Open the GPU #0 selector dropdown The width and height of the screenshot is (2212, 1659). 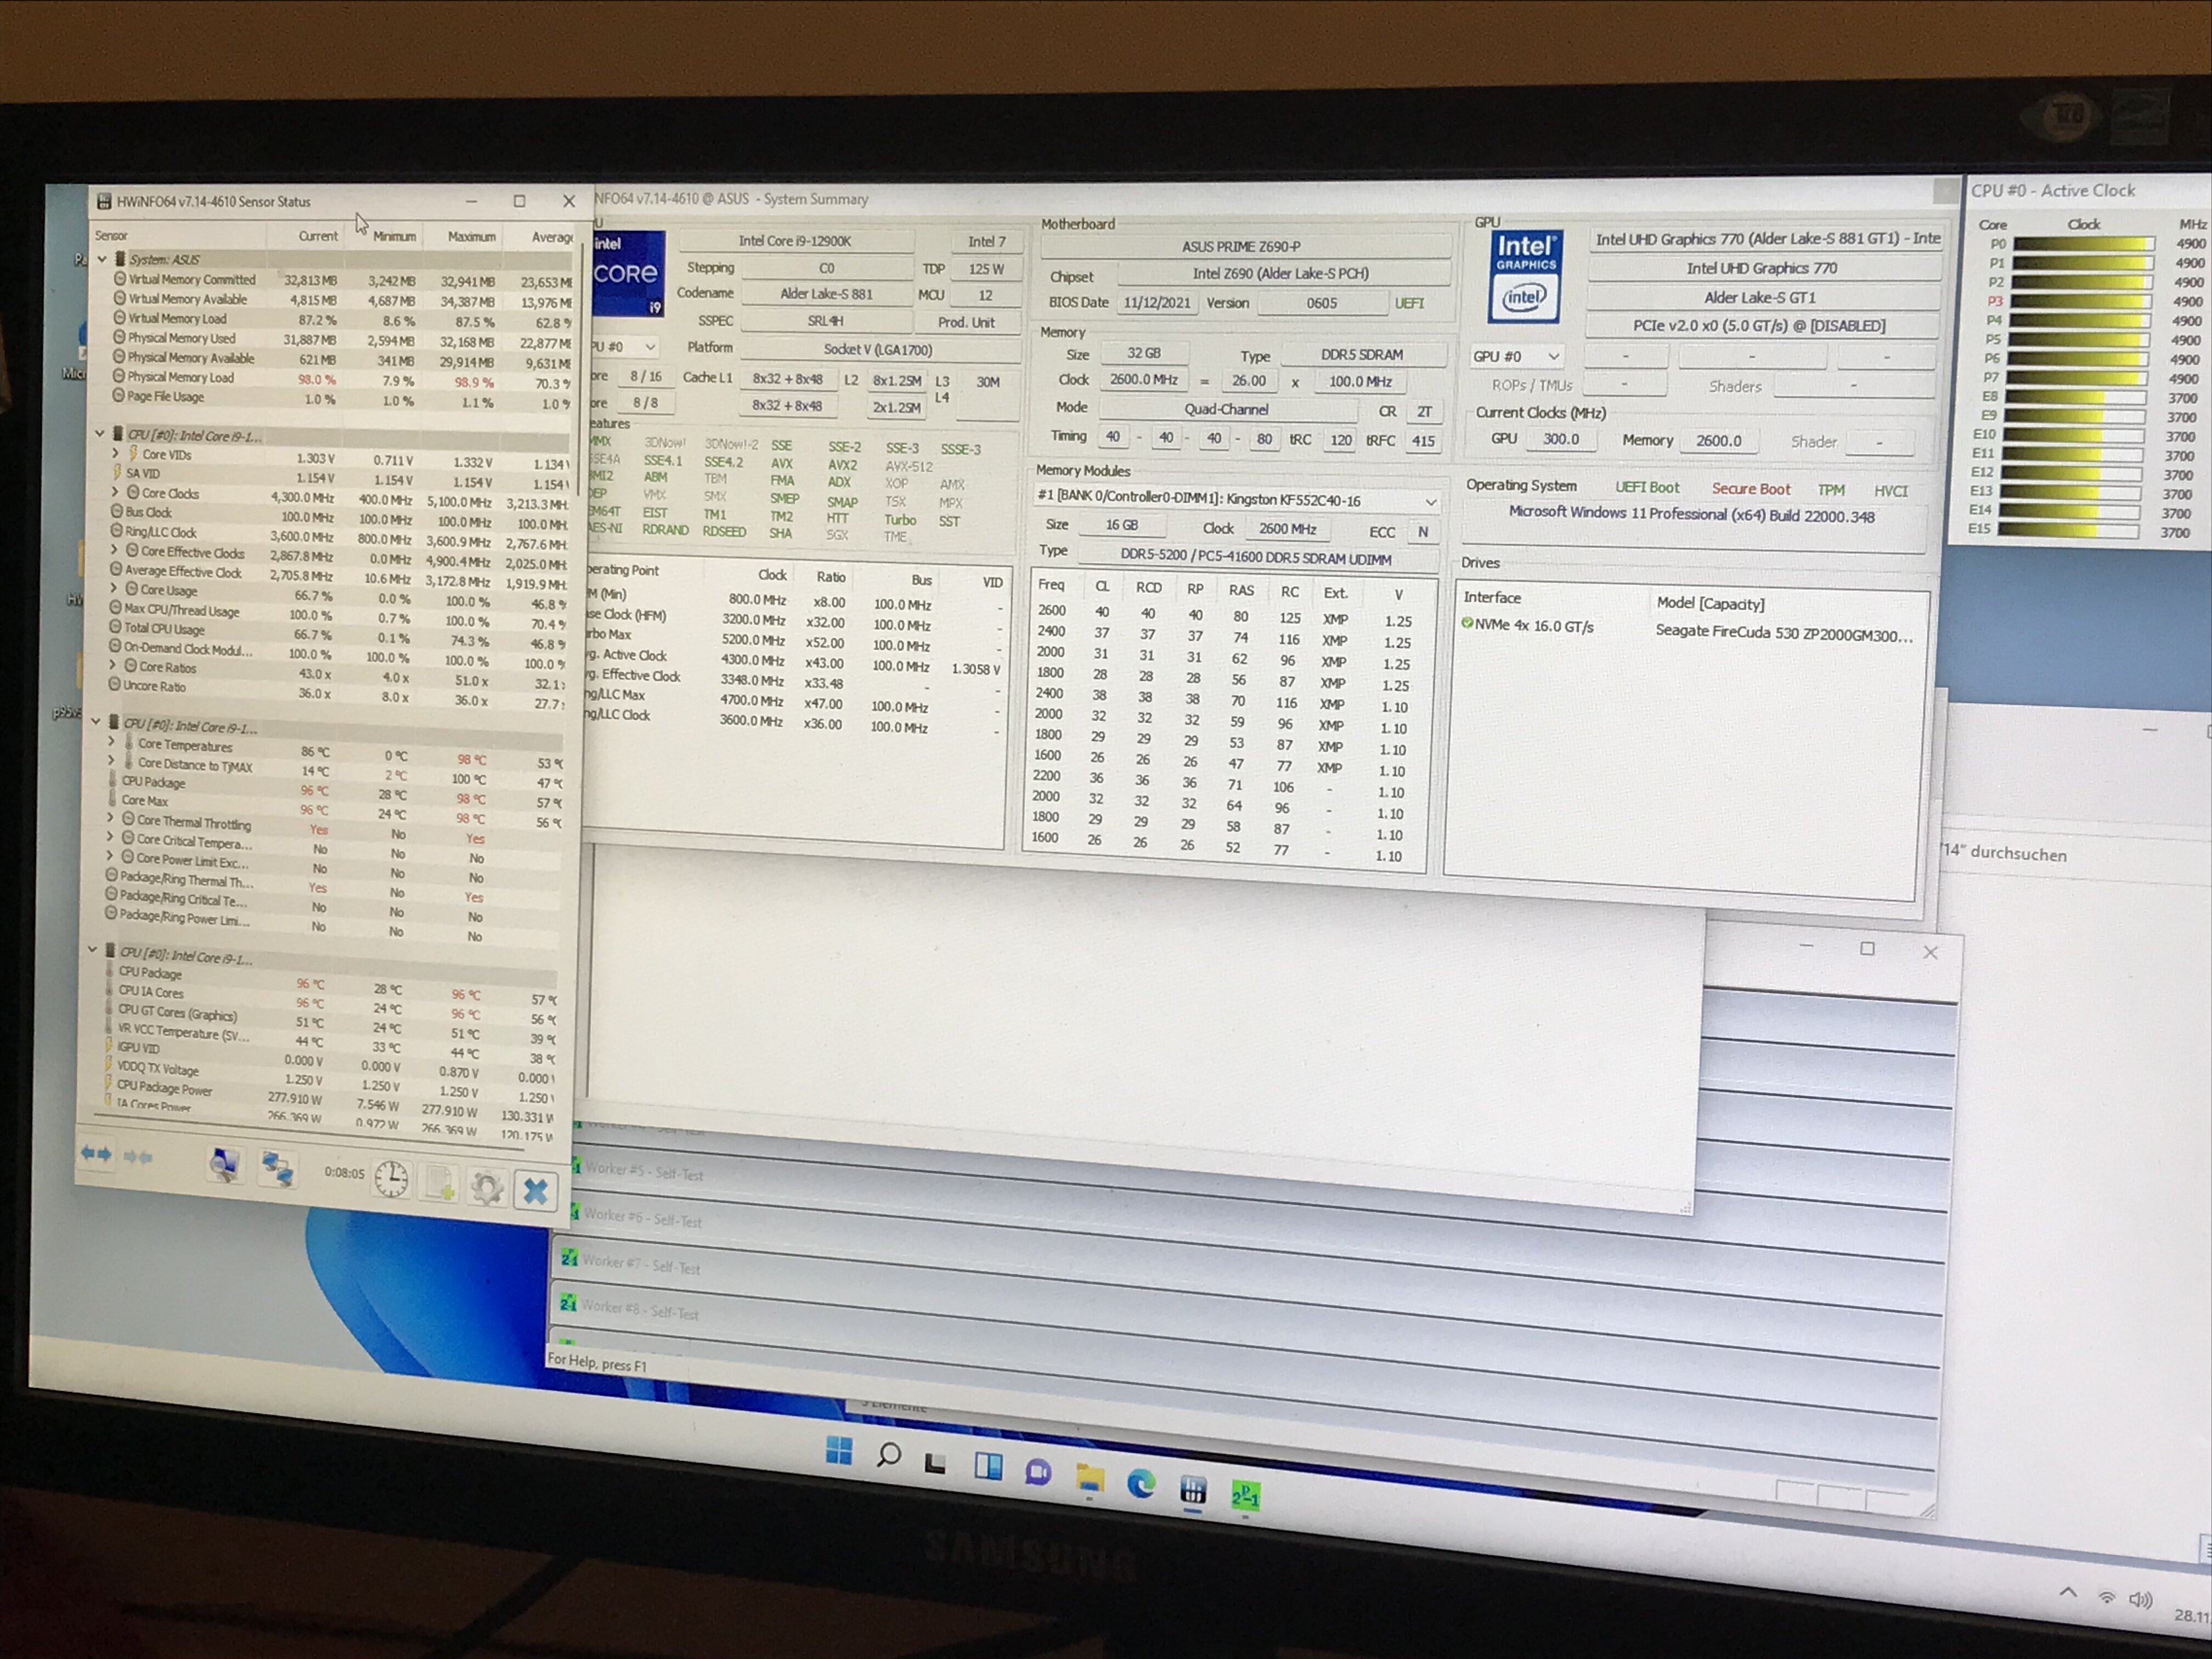coord(1517,356)
